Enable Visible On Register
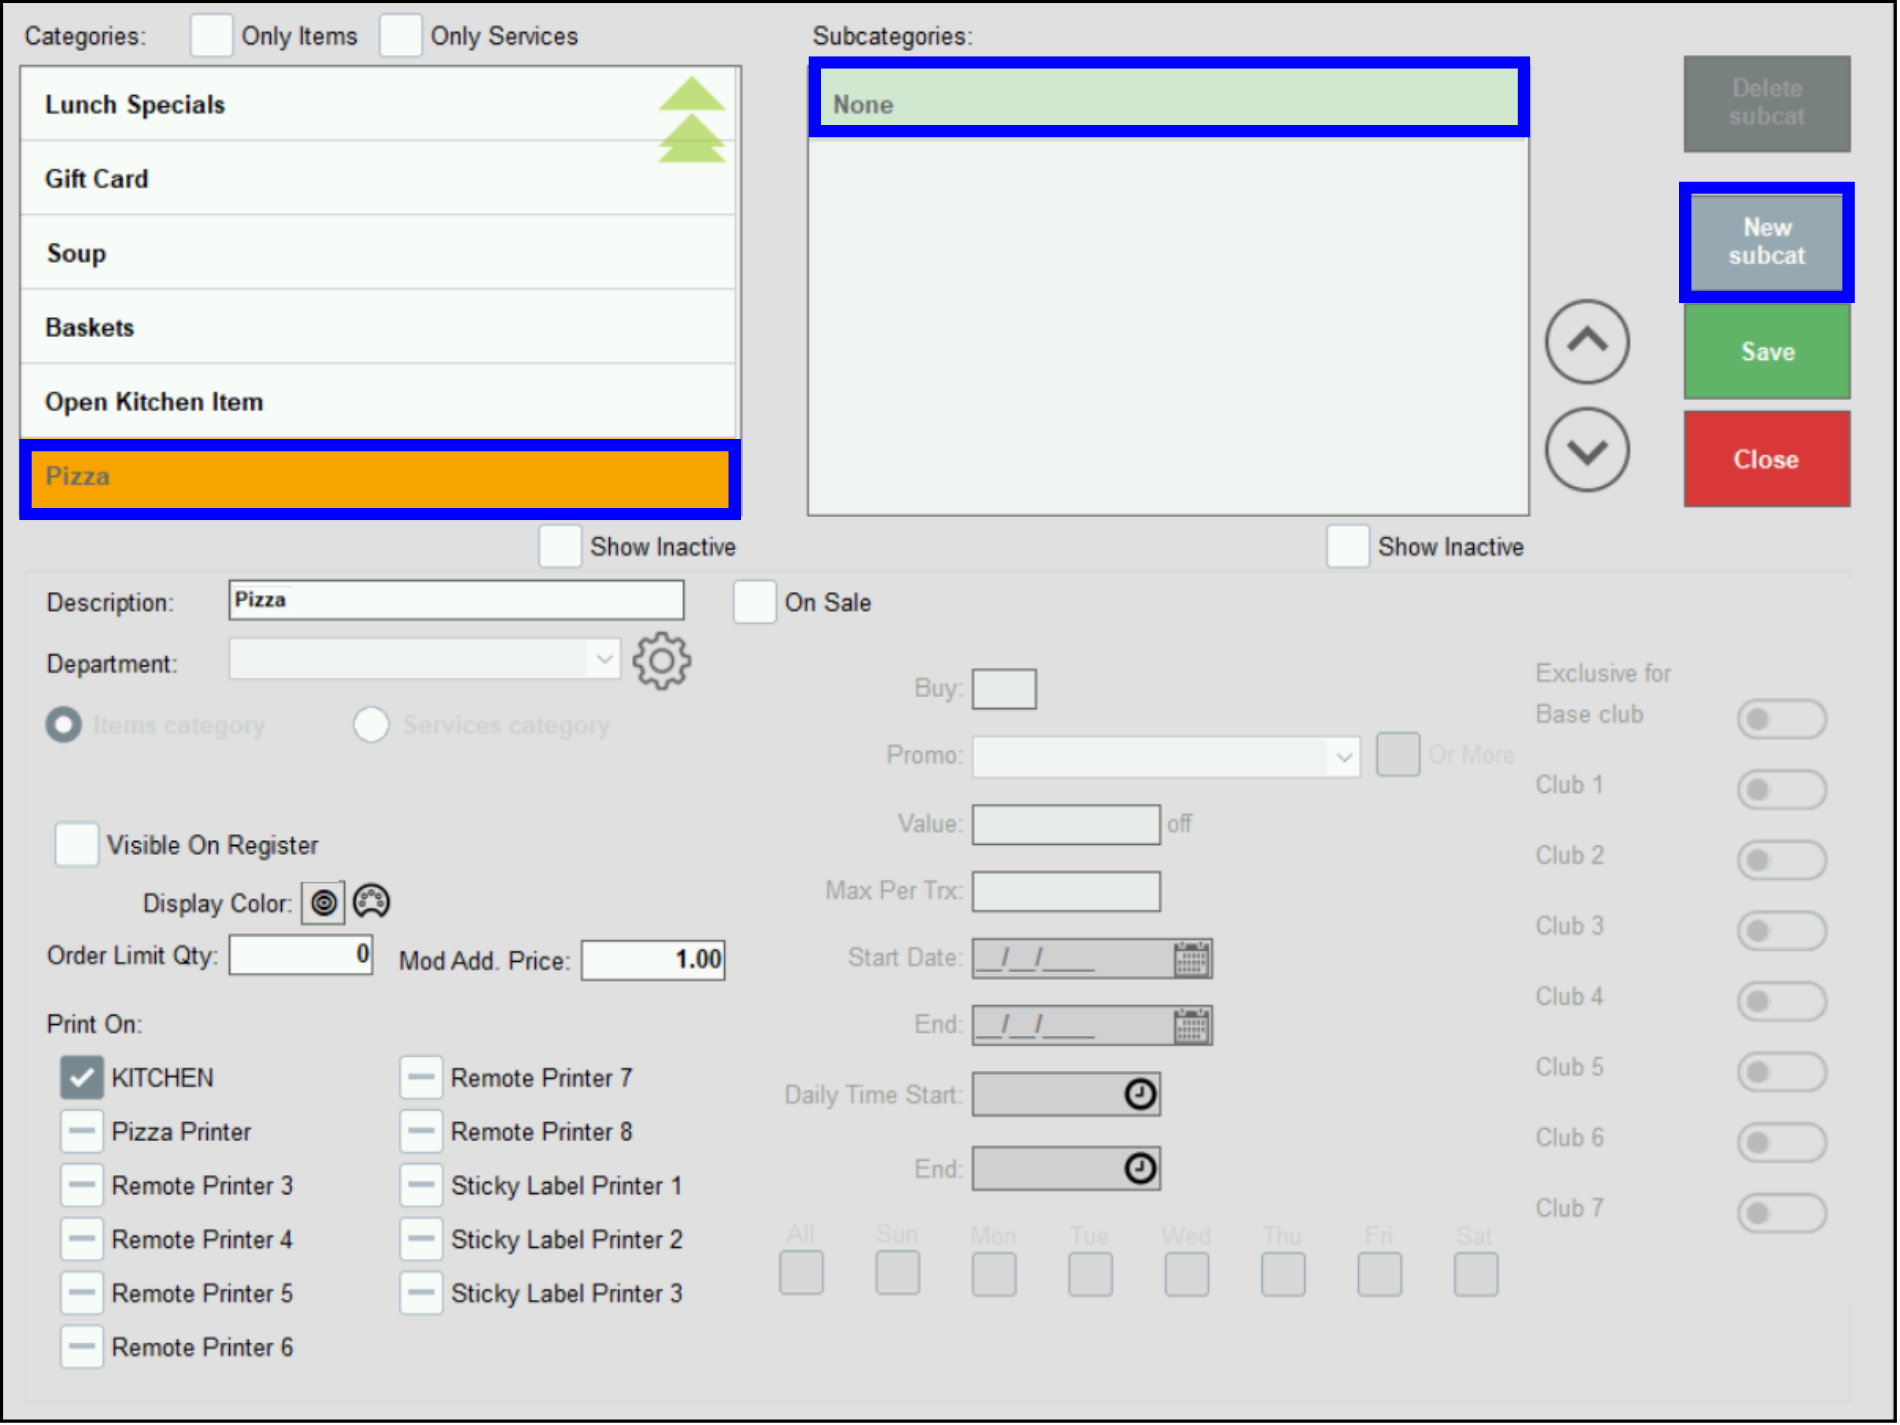The image size is (1900, 1425). pos(77,846)
